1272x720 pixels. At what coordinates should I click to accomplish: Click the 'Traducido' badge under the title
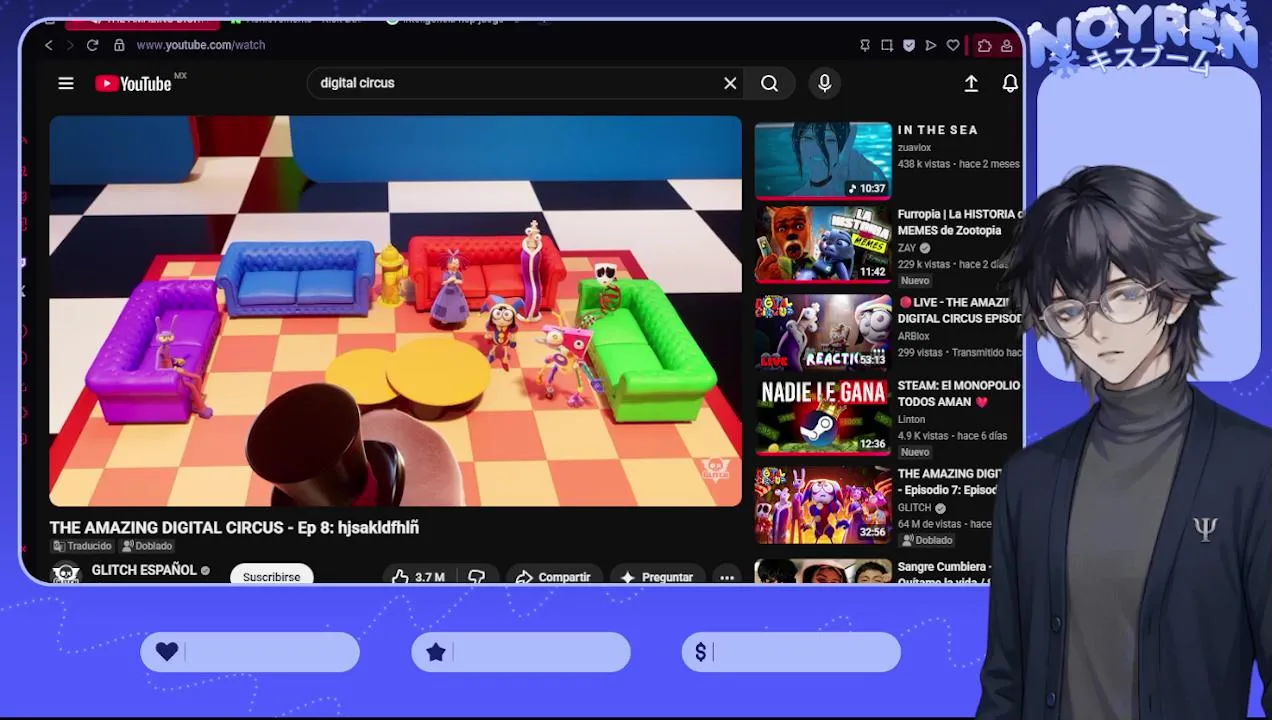(x=82, y=546)
